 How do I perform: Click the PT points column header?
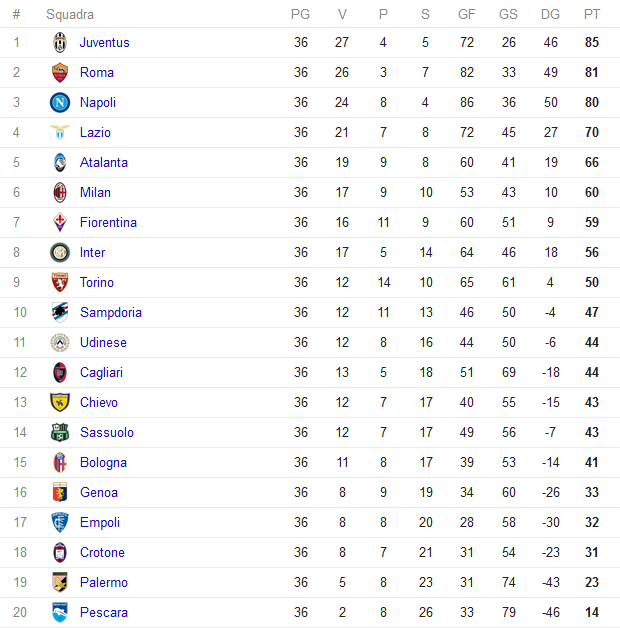pos(592,14)
